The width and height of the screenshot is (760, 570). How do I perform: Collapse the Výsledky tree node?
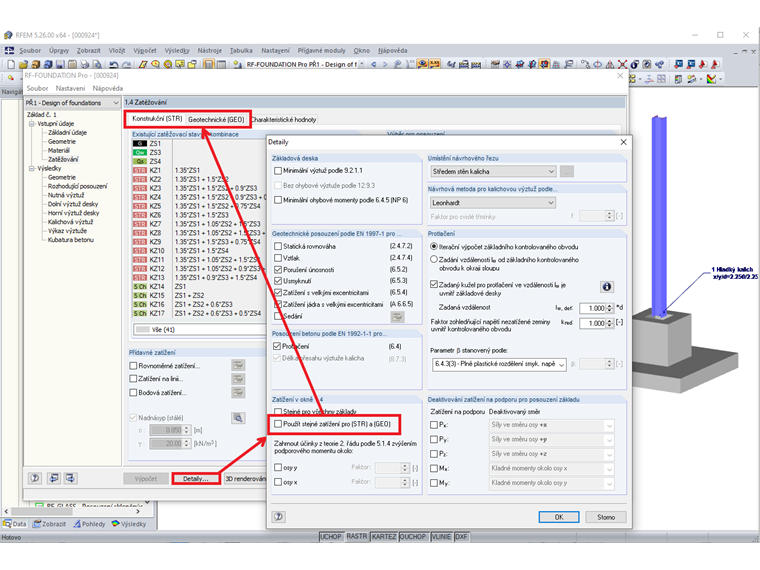pyautogui.click(x=32, y=169)
